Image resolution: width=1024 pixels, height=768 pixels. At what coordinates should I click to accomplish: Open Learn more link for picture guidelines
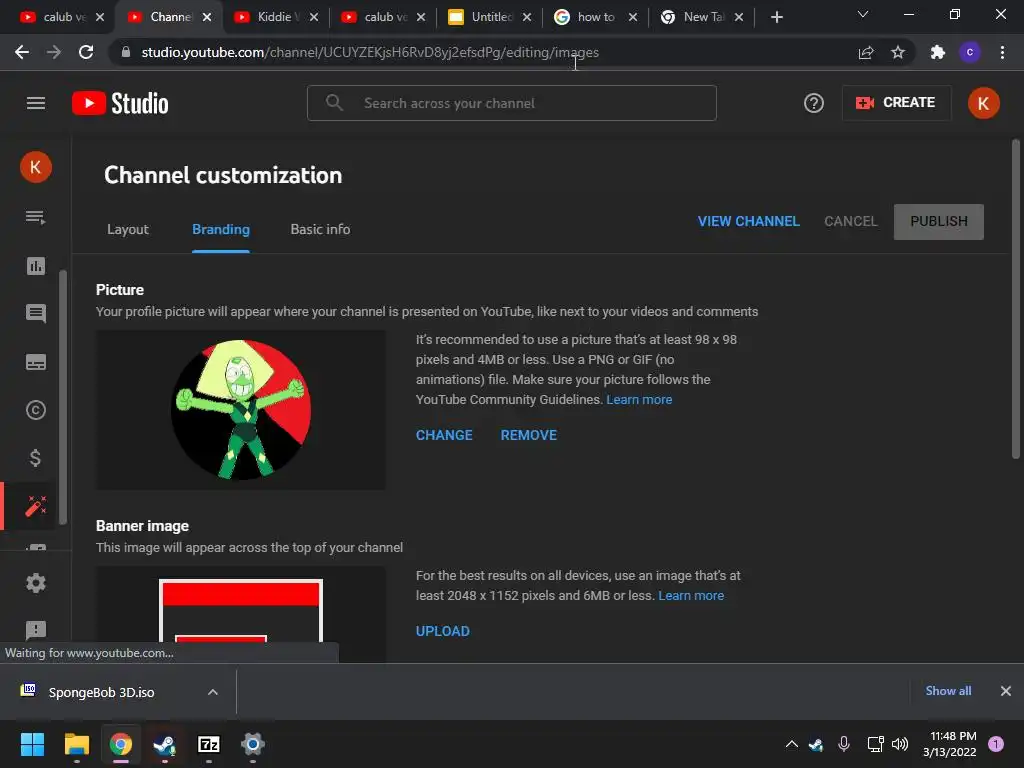point(639,400)
